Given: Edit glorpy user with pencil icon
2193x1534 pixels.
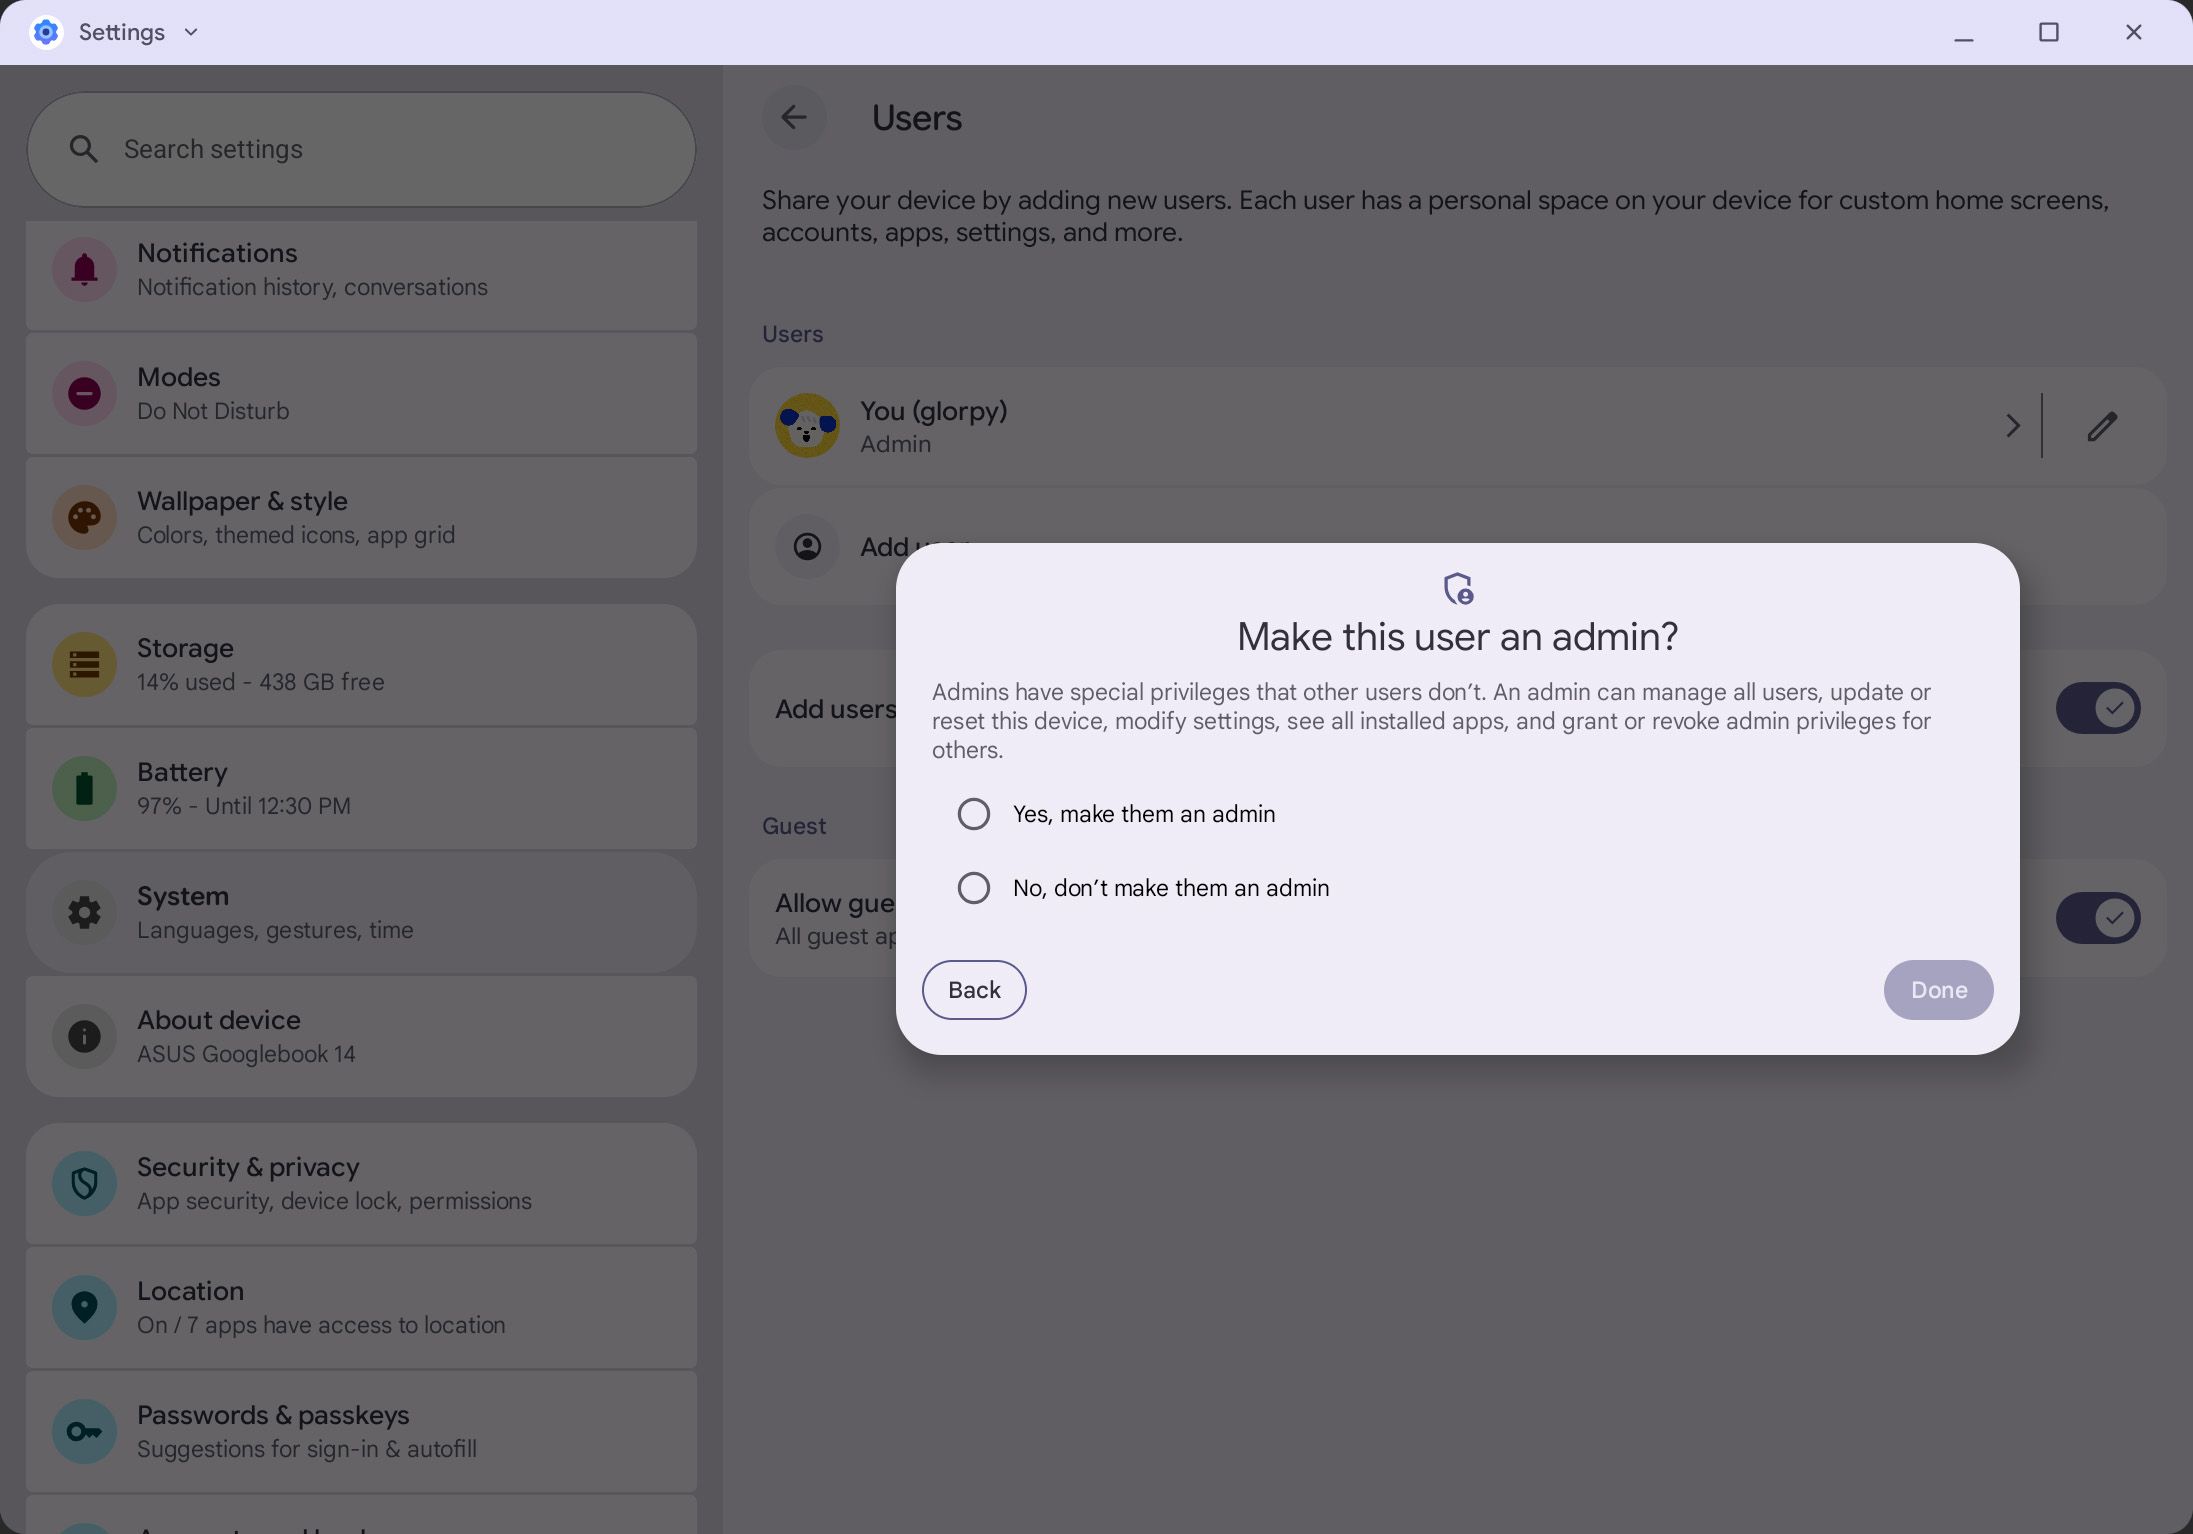Looking at the screenshot, I should coord(2102,426).
